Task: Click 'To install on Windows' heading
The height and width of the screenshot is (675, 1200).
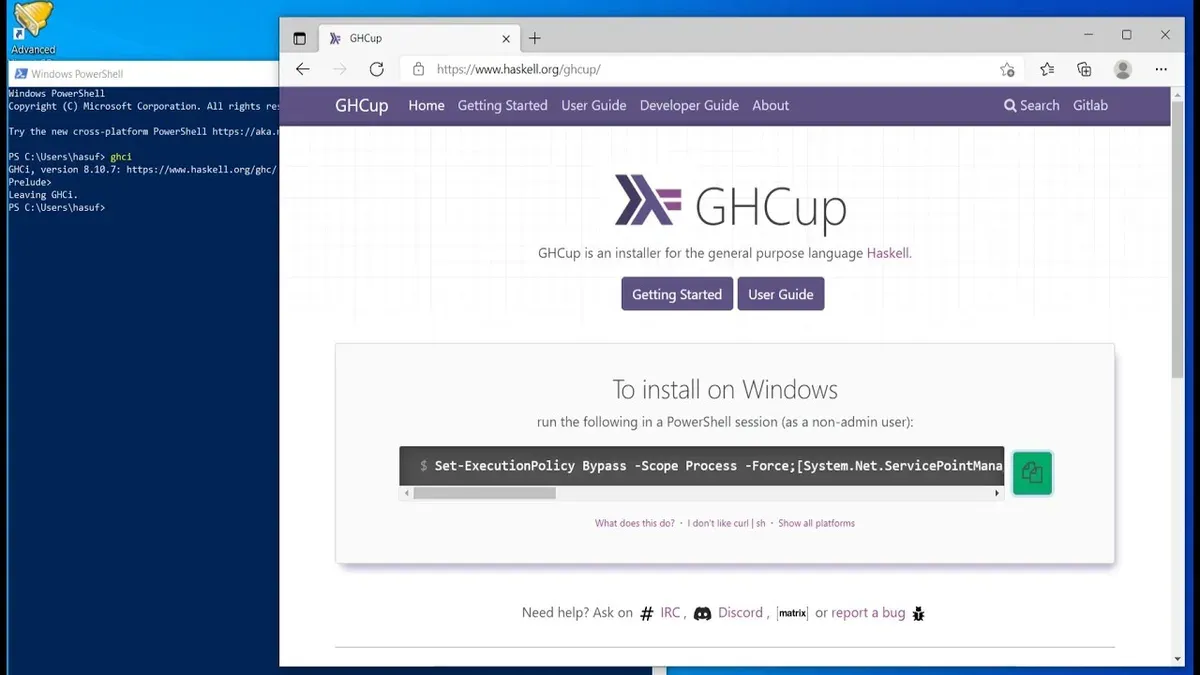Action: pyautogui.click(x=725, y=389)
